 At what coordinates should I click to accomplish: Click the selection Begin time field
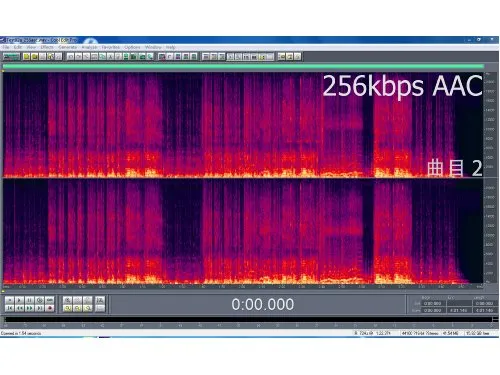click(x=432, y=303)
